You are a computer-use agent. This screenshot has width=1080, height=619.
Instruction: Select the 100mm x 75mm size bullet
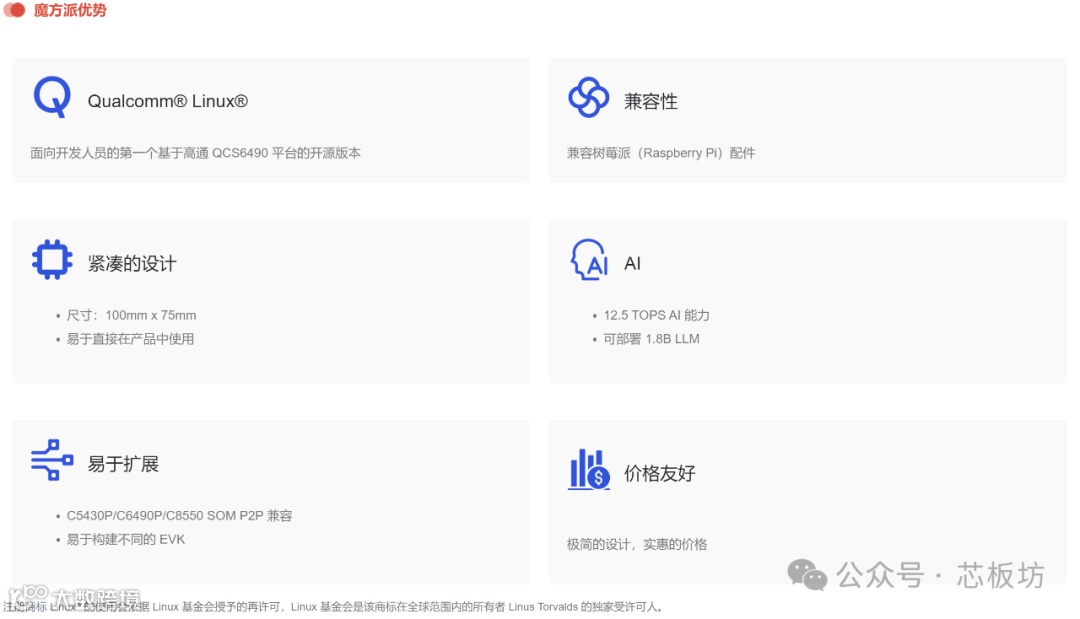tap(132, 315)
